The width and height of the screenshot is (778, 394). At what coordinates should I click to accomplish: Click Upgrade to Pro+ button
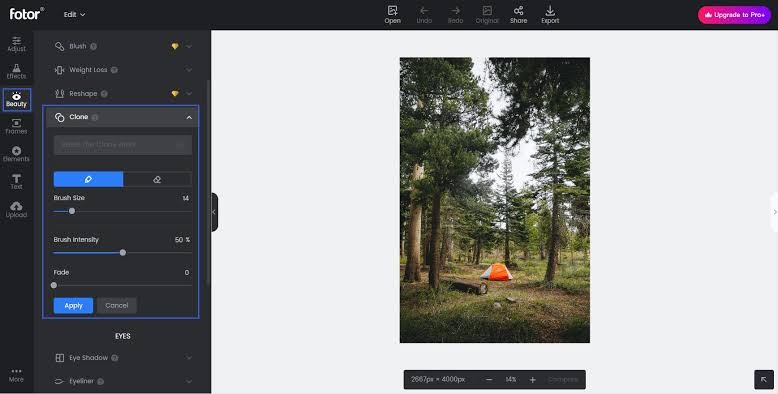pos(734,15)
